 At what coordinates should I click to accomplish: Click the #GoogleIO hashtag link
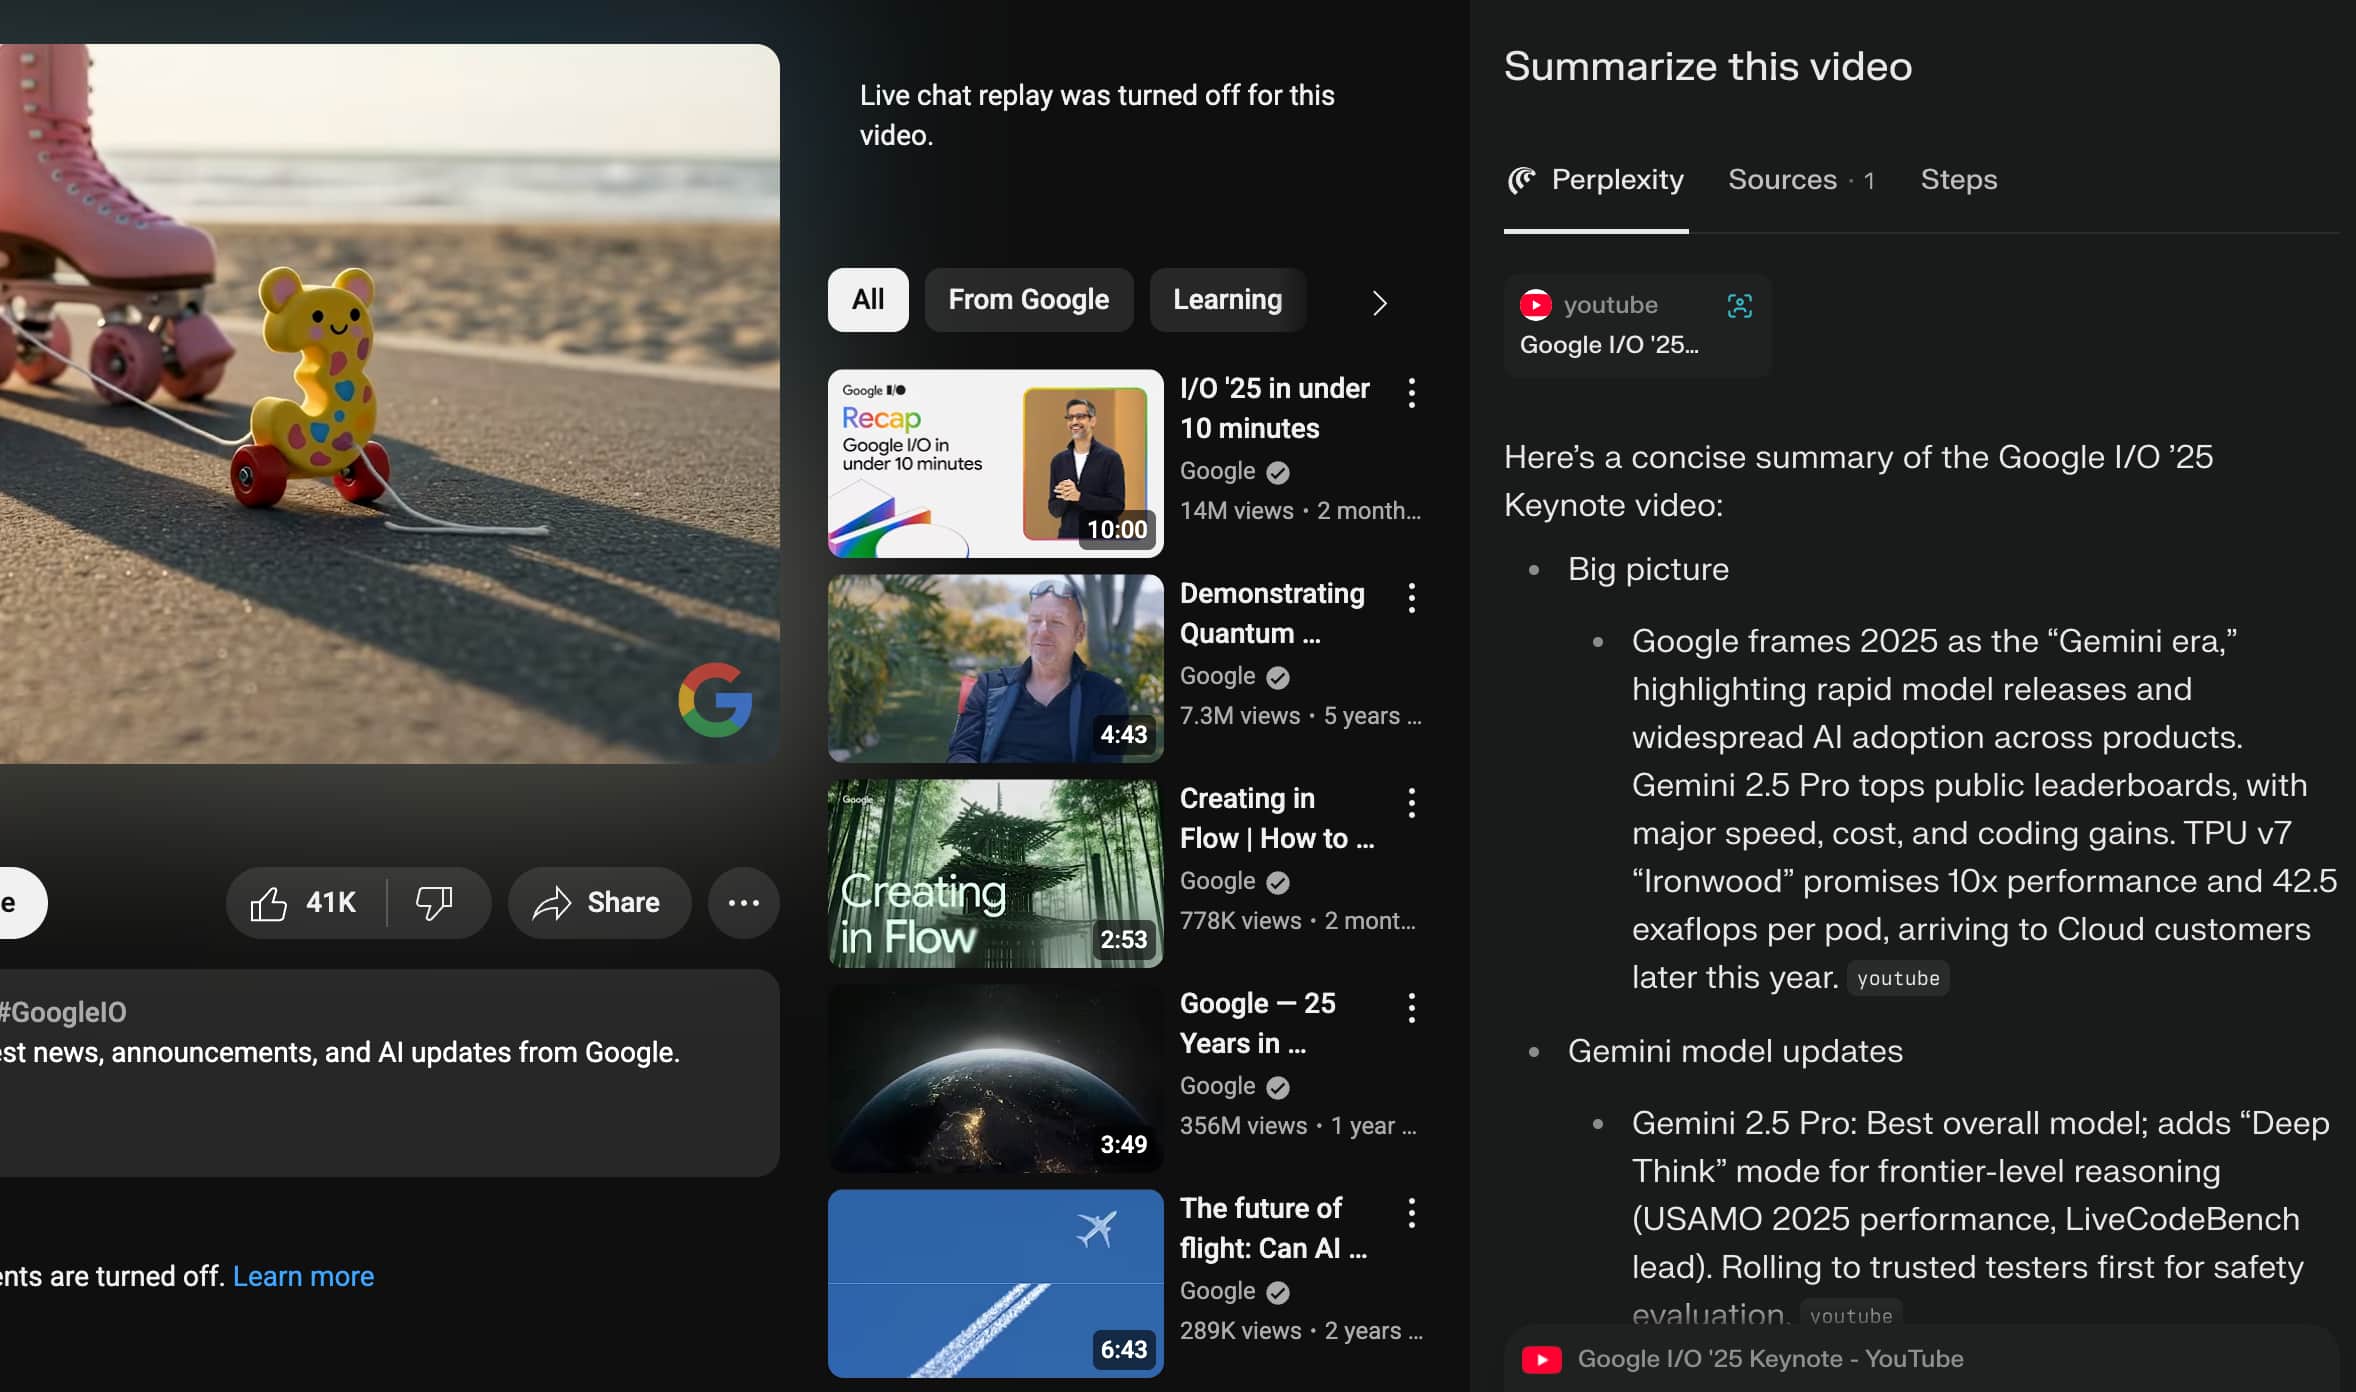[x=64, y=1012]
